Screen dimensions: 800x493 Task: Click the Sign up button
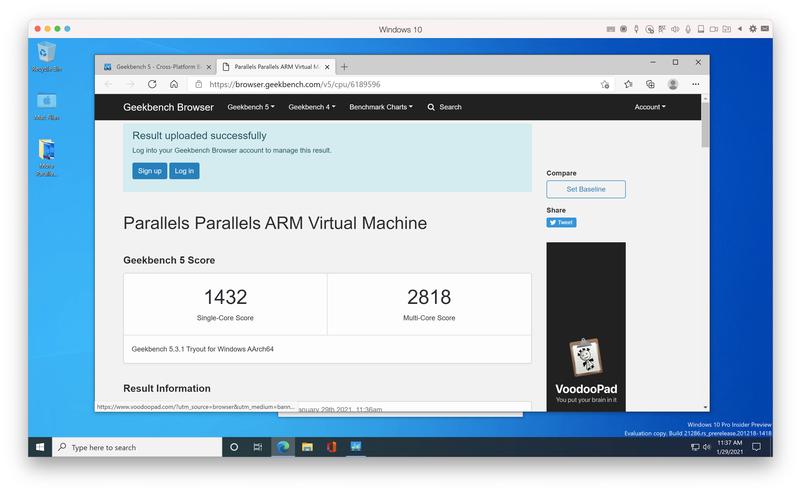tap(149, 171)
